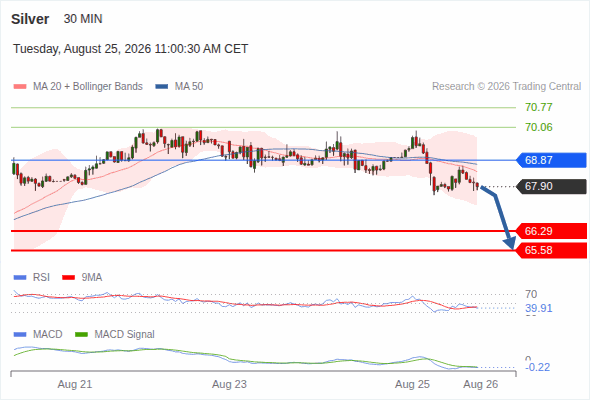Click the 9MA red legend marker
Image resolution: width=590 pixels, height=400 pixels.
tap(68, 278)
